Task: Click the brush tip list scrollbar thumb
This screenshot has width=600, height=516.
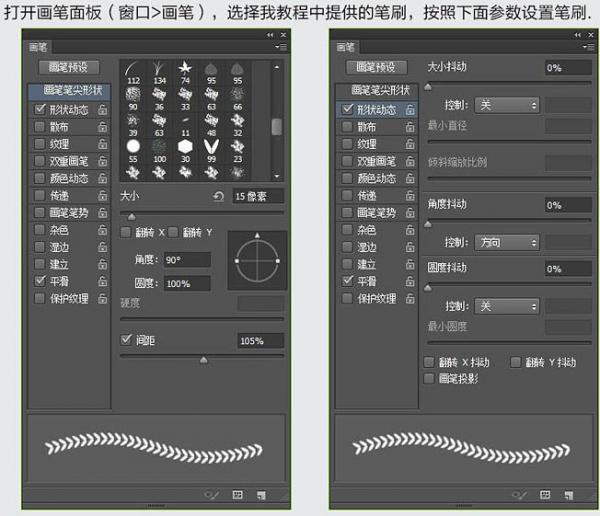Action: click(277, 127)
